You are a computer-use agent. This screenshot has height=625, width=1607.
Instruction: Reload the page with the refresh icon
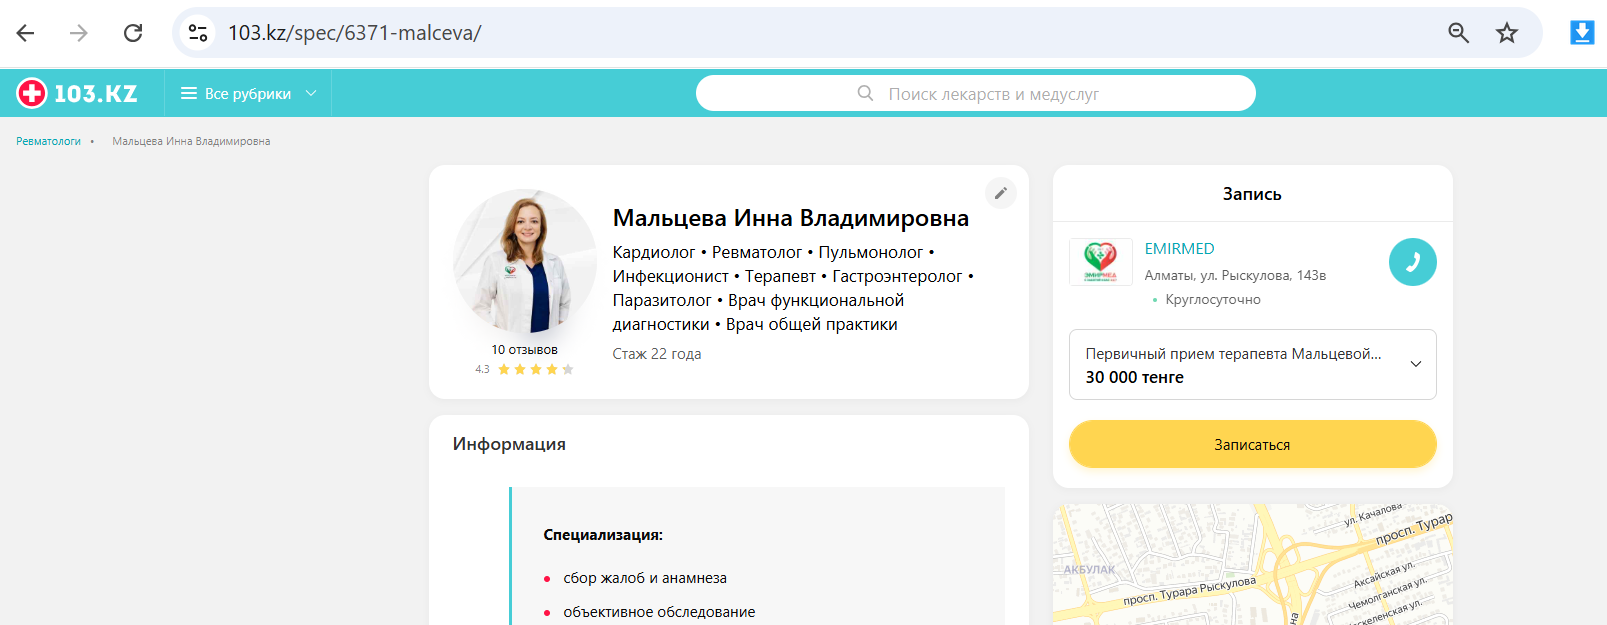[x=133, y=33]
